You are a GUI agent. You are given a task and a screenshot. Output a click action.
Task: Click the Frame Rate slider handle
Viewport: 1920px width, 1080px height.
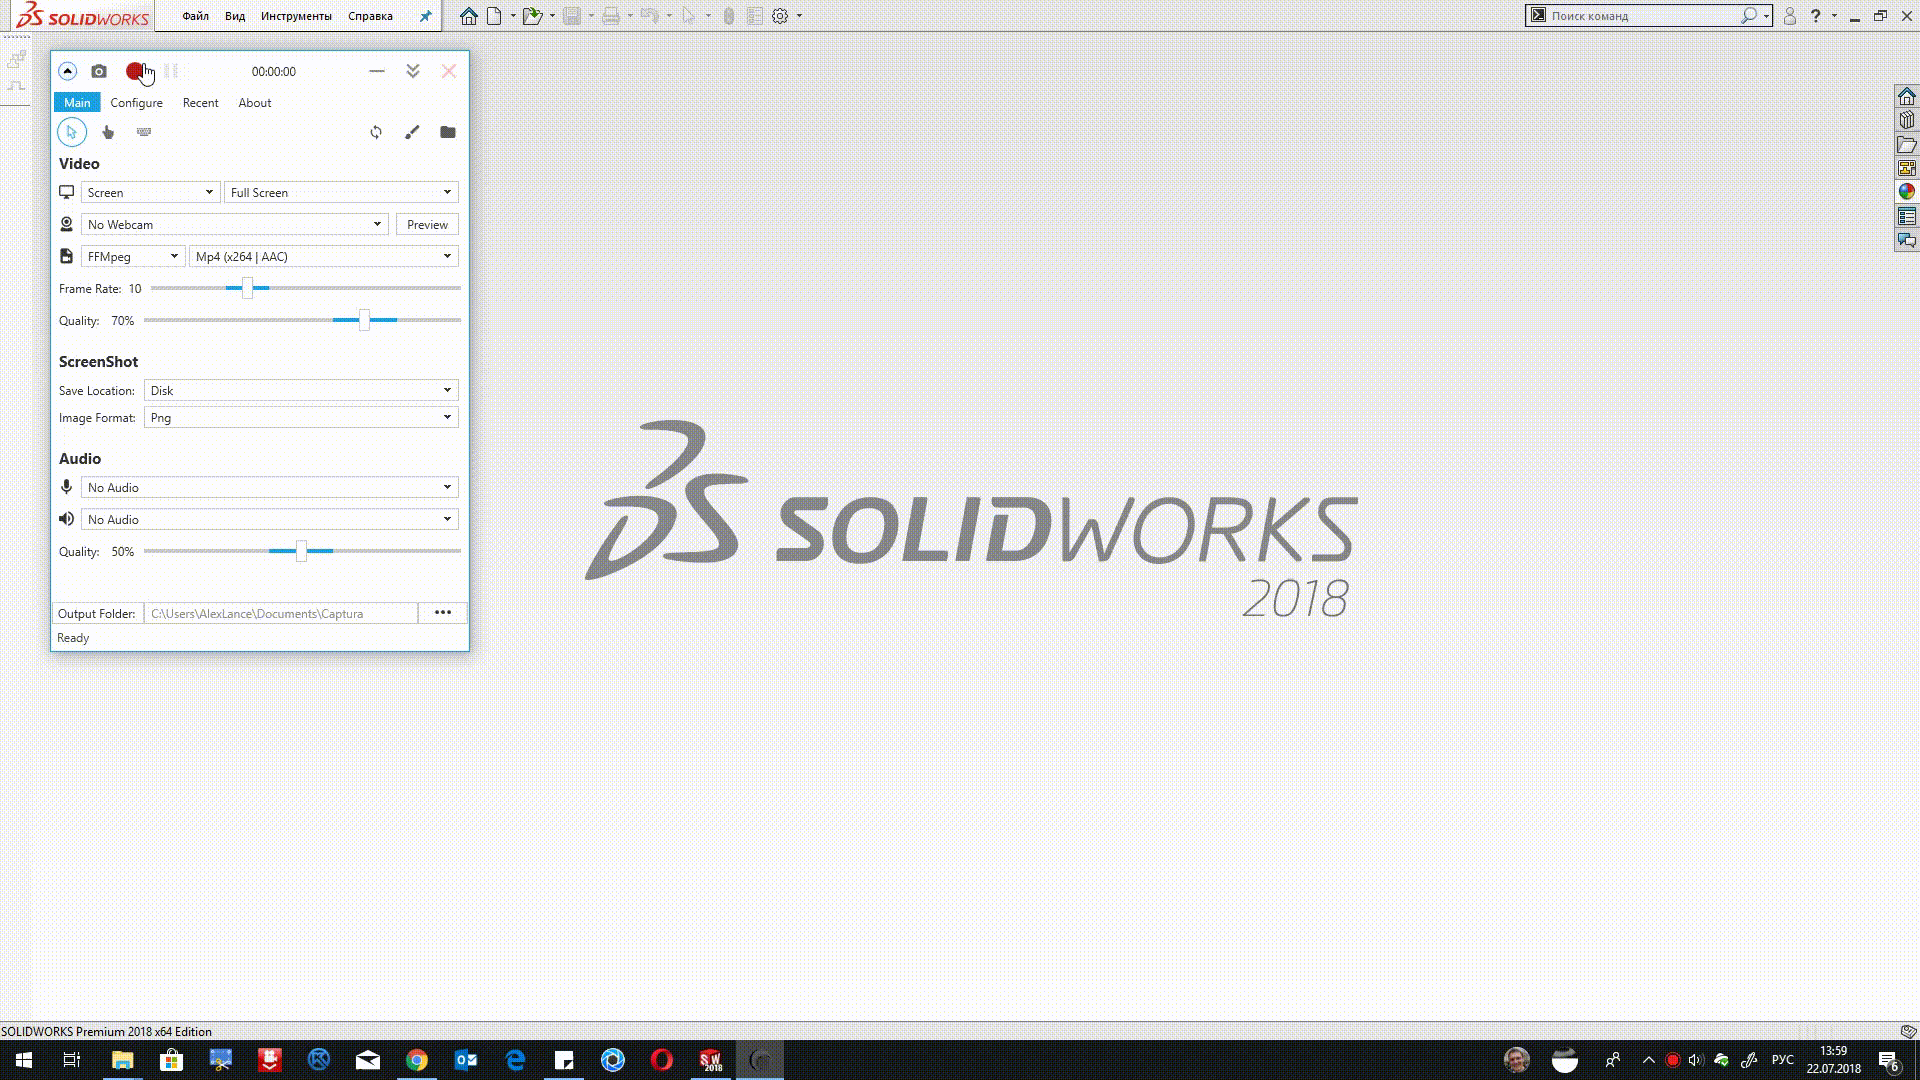pyautogui.click(x=247, y=288)
